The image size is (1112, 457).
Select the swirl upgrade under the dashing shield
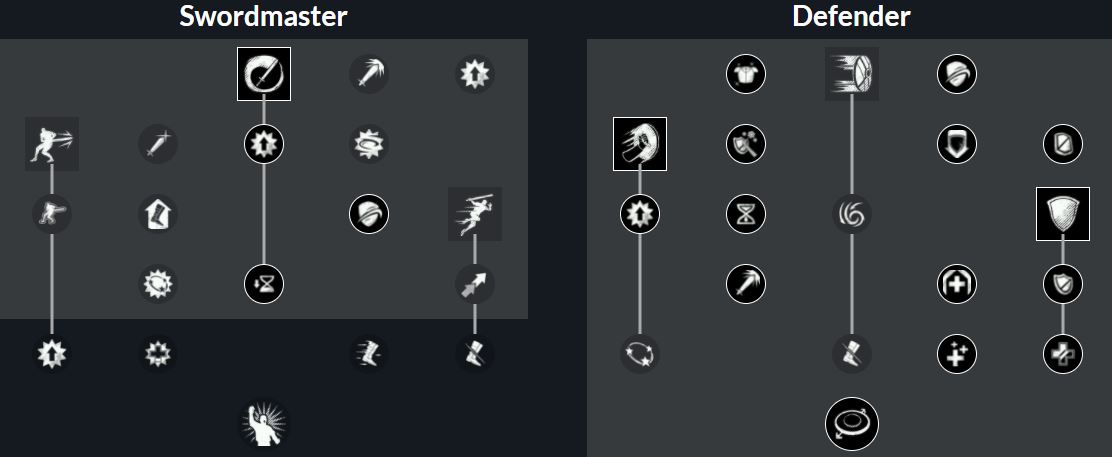tap(852, 214)
